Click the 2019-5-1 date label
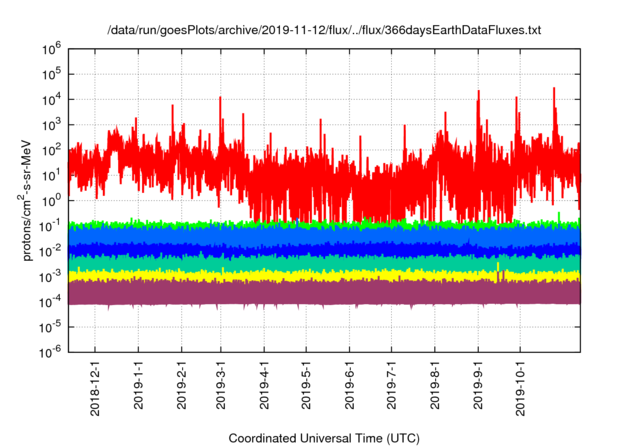Image resolution: width=640 pixels, height=448 pixels. (x=306, y=385)
